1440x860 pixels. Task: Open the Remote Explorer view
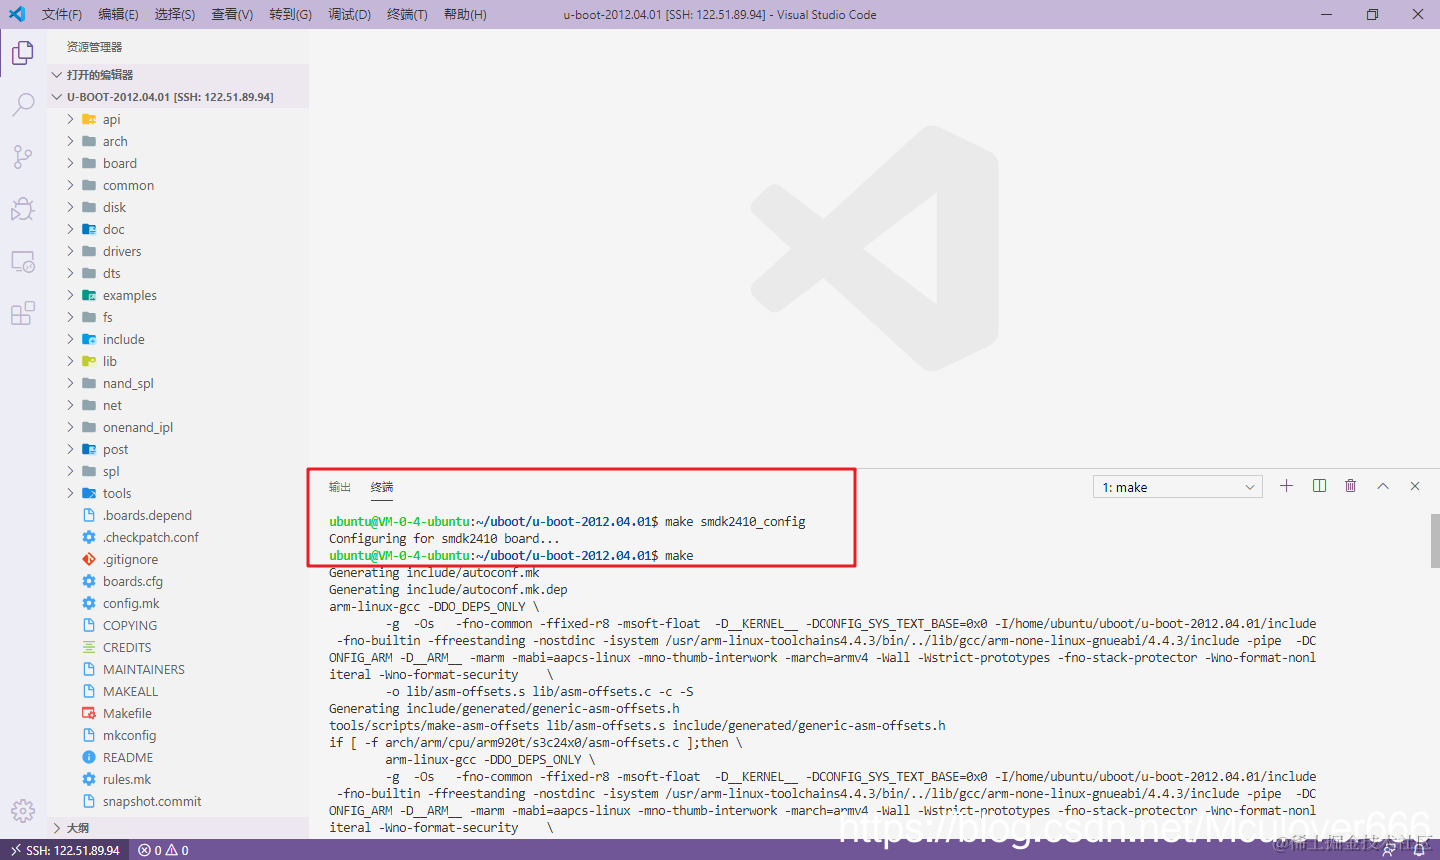click(x=23, y=261)
